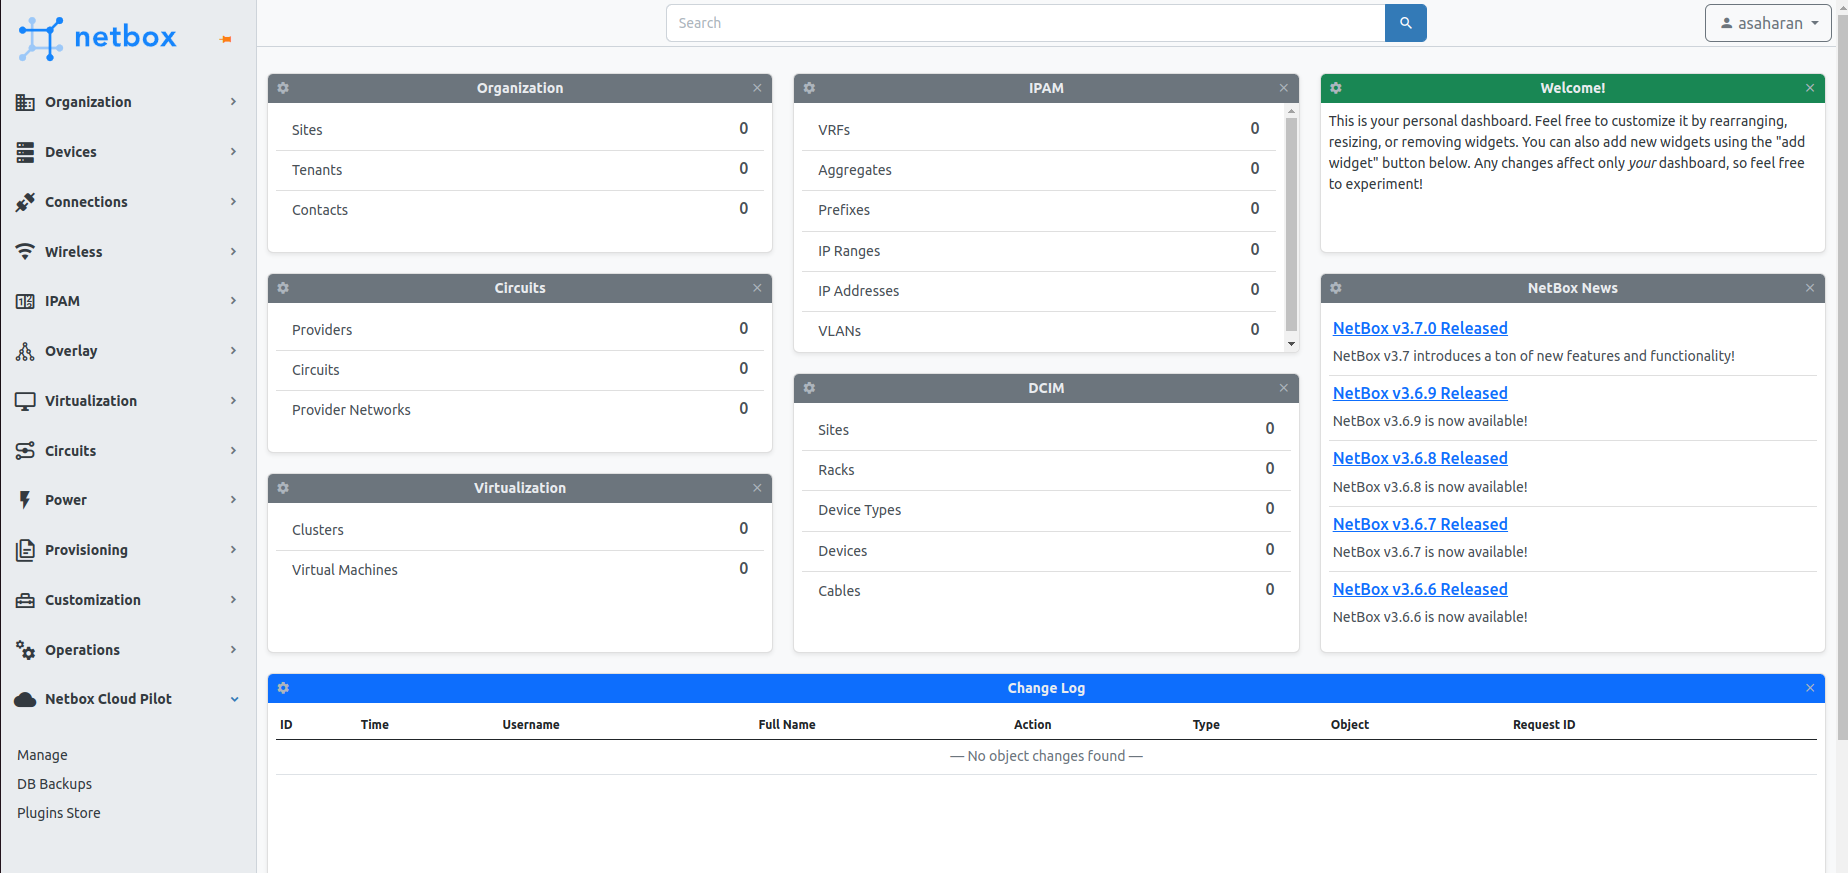
Task: Close the Organization widget
Action: tap(757, 88)
